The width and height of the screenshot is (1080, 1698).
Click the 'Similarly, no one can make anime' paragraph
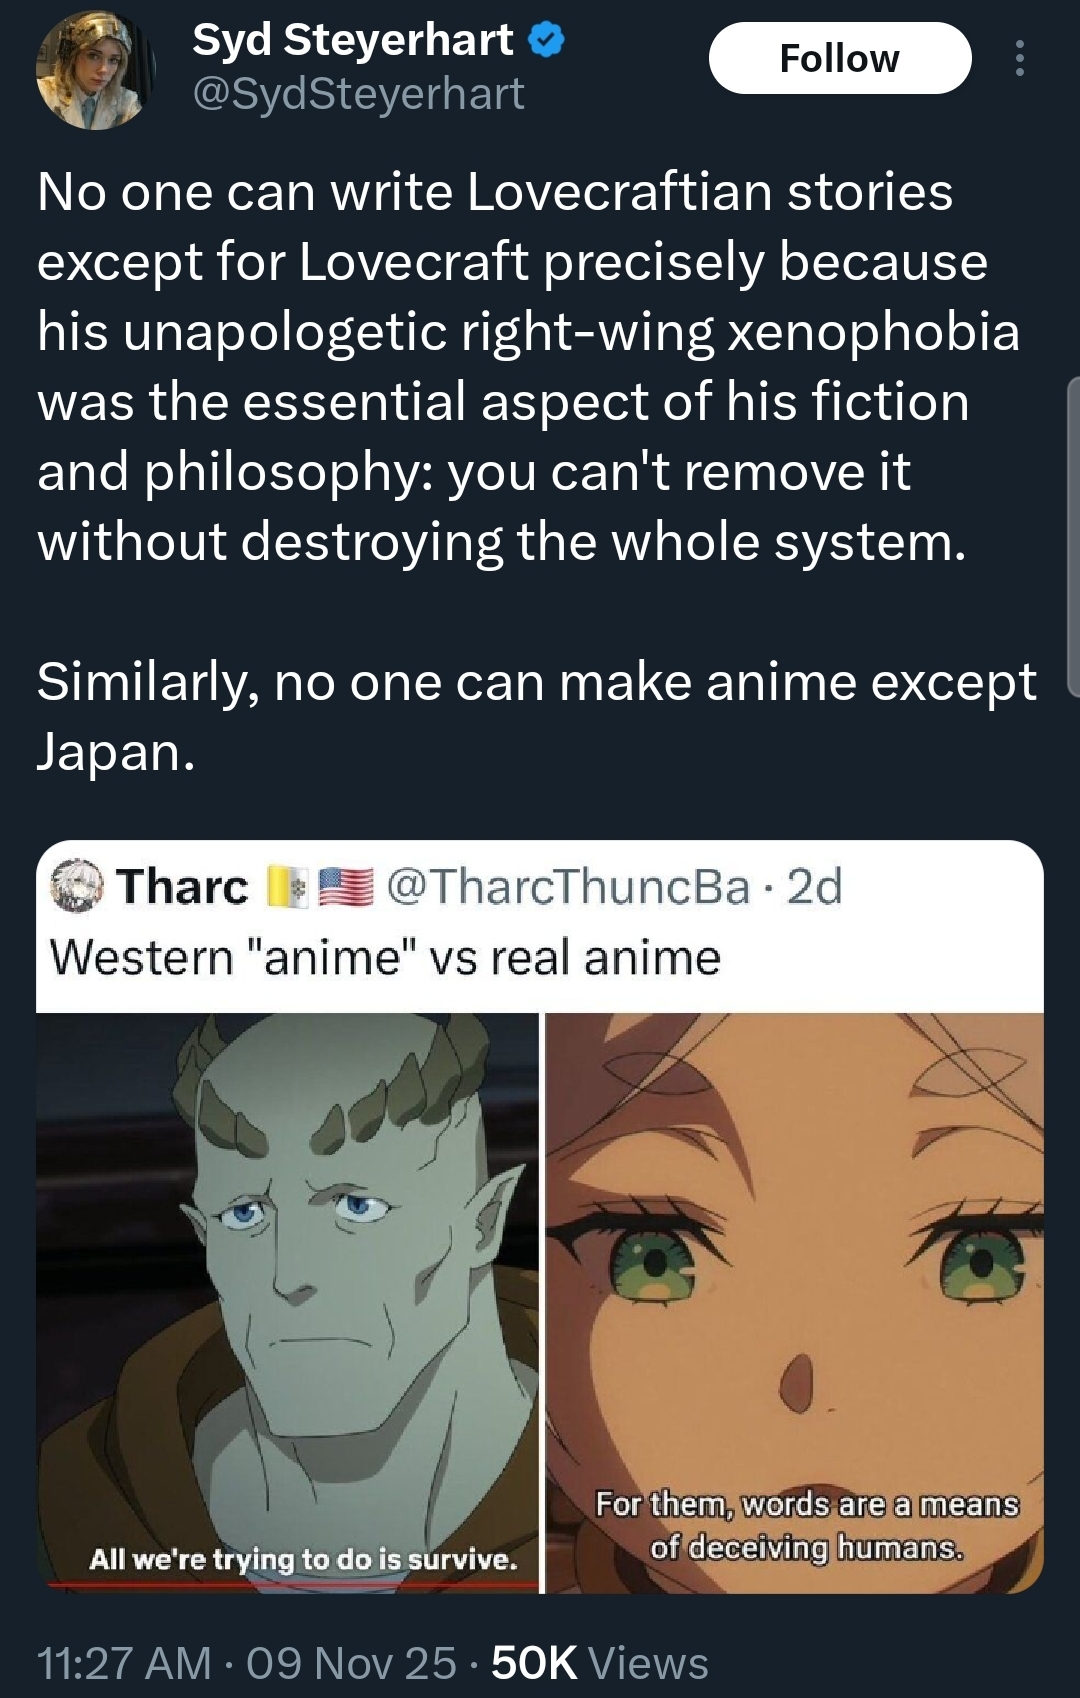click(x=537, y=717)
